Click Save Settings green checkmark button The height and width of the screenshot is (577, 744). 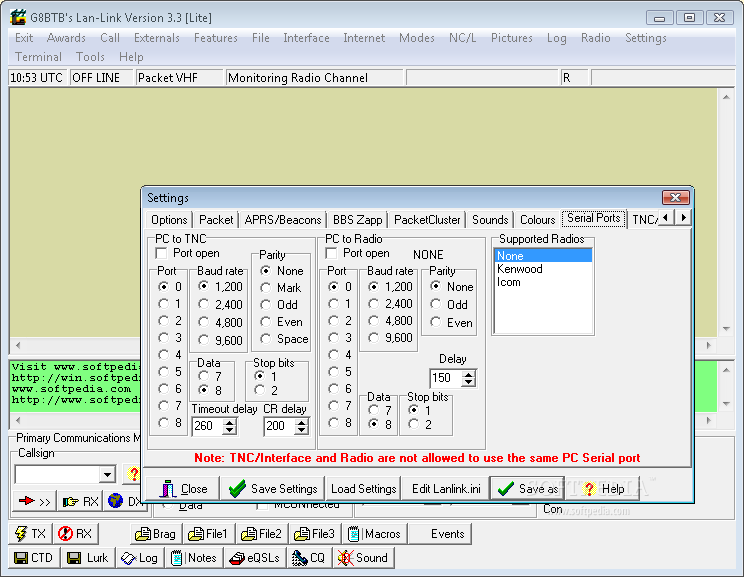tap(273, 488)
